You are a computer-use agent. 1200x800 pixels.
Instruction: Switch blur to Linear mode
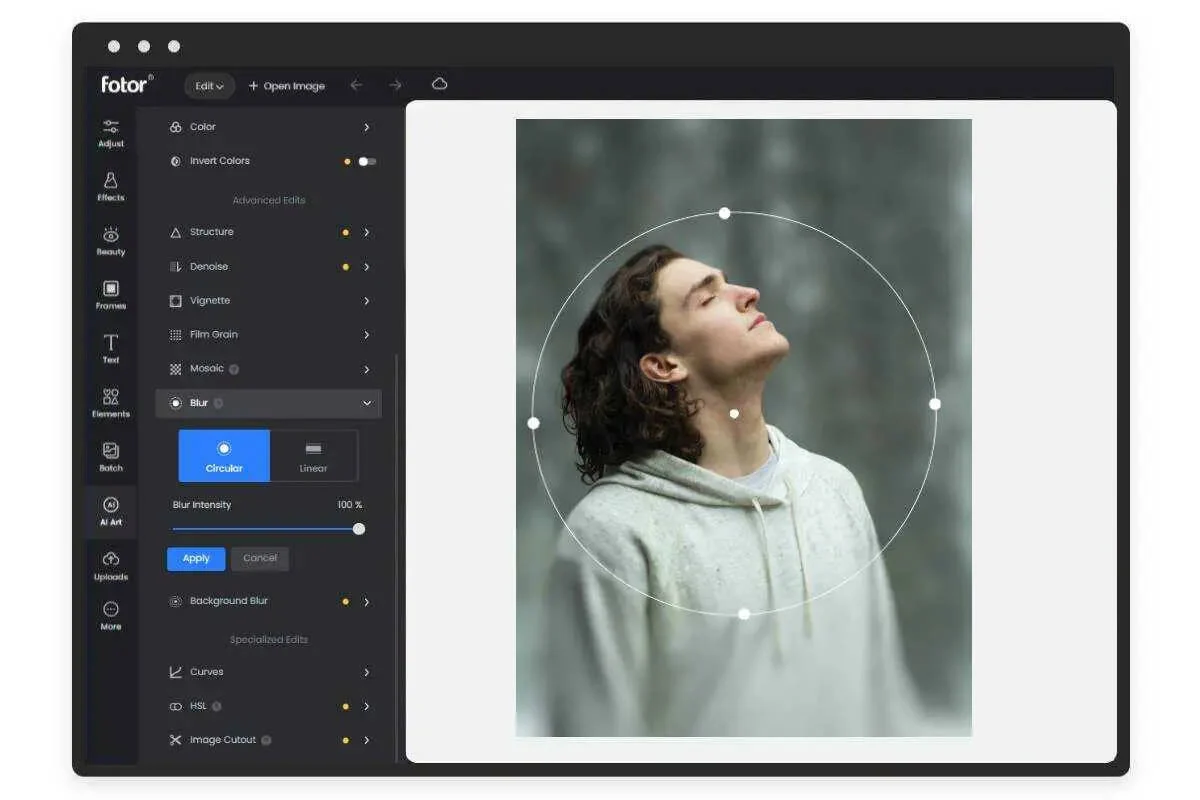pos(314,455)
